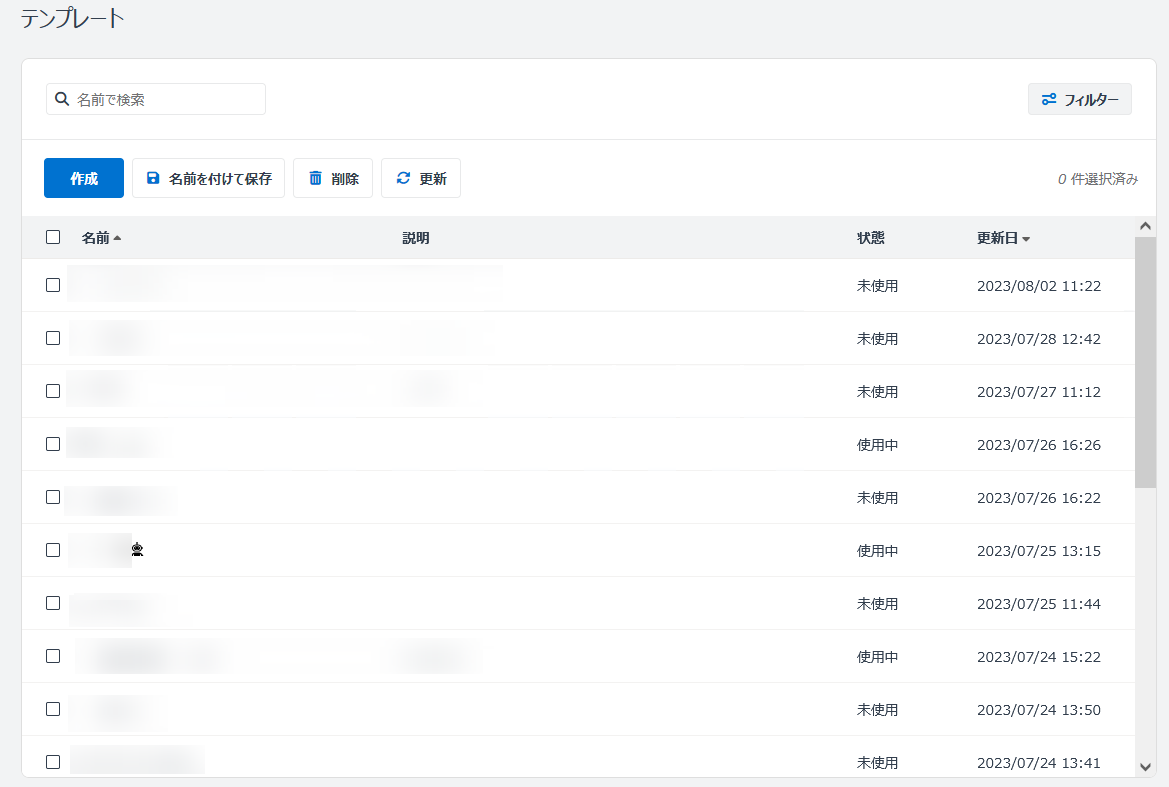Click the small badge icon beside the template name
The height and width of the screenshot is (787, 1169).
tap(137, 549)
